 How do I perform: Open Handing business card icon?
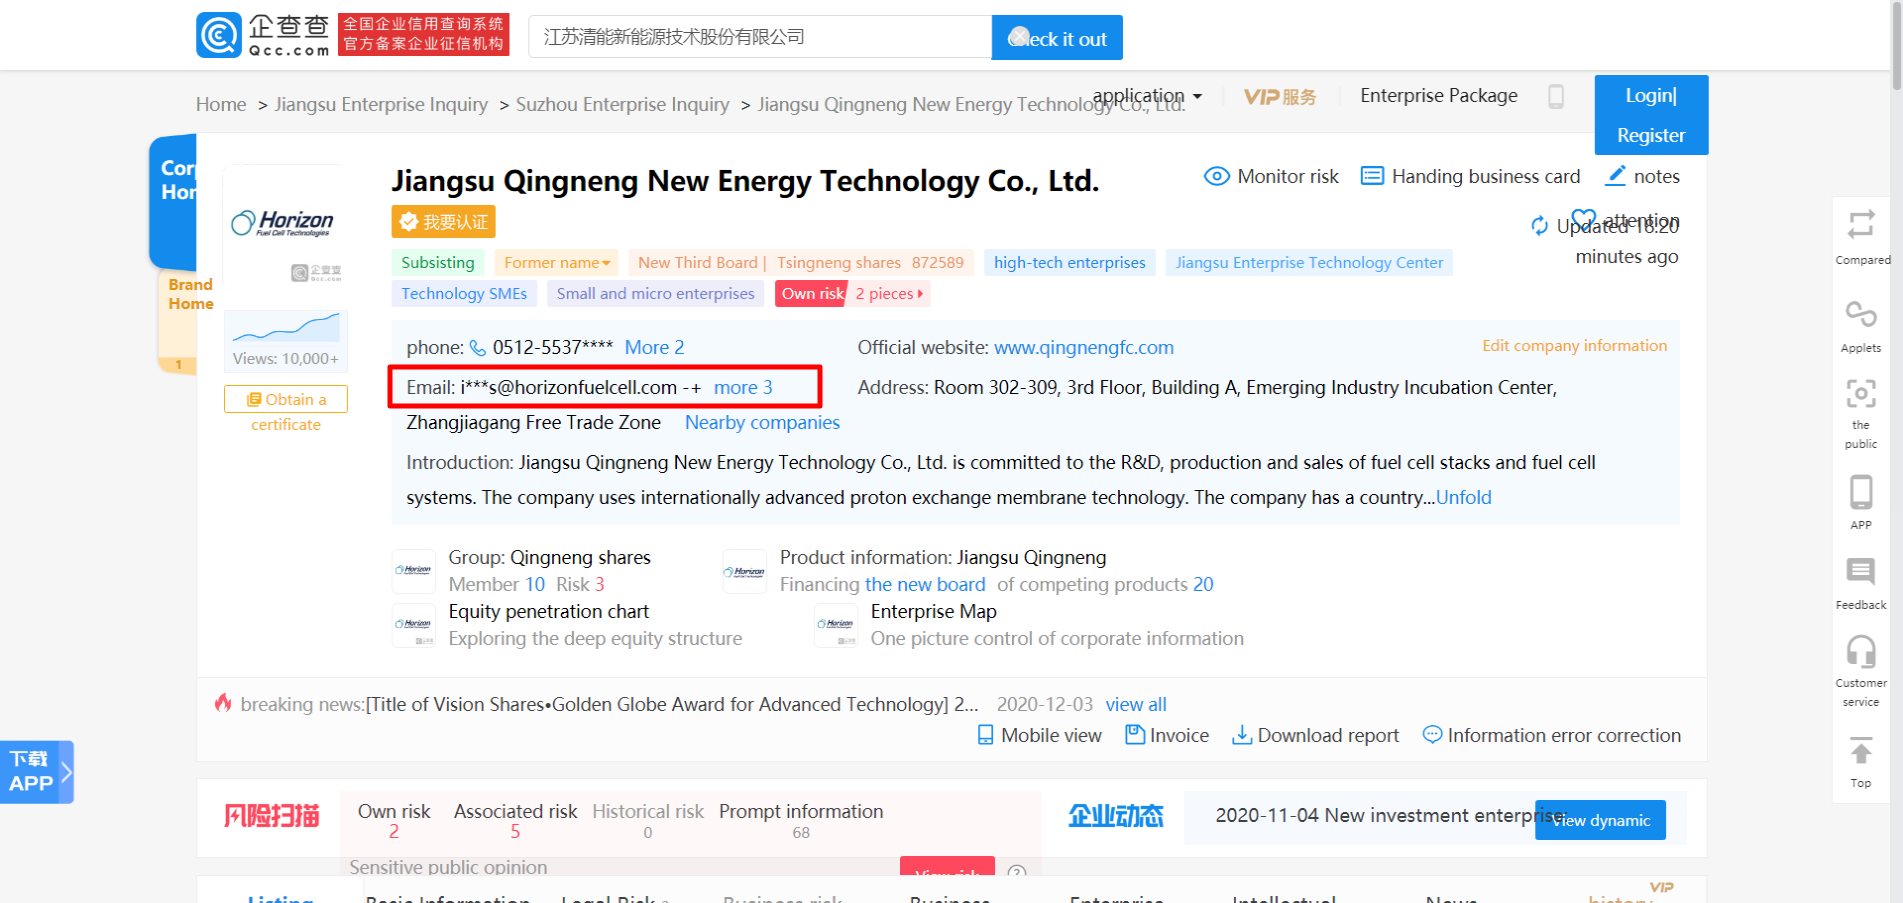1372,177
